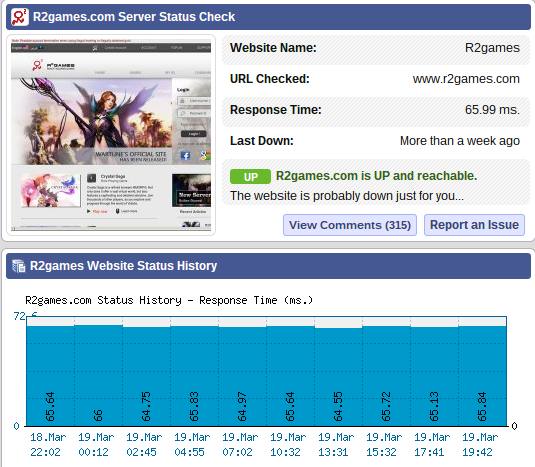Click the green UP status badge
The width and height of the screenshot is (535, 467).
tap(250, 176)
